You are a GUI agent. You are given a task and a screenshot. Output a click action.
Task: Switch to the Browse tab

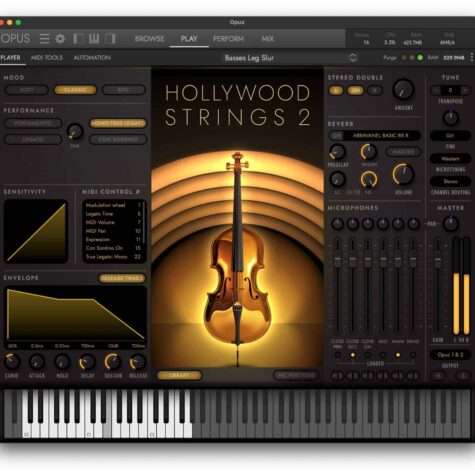pyautogui.click(x=149, y=39)
